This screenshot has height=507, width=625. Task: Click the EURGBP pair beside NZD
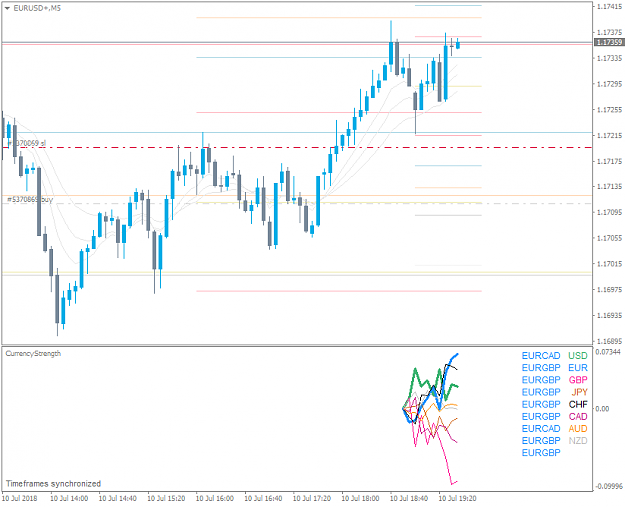point(541,440)
